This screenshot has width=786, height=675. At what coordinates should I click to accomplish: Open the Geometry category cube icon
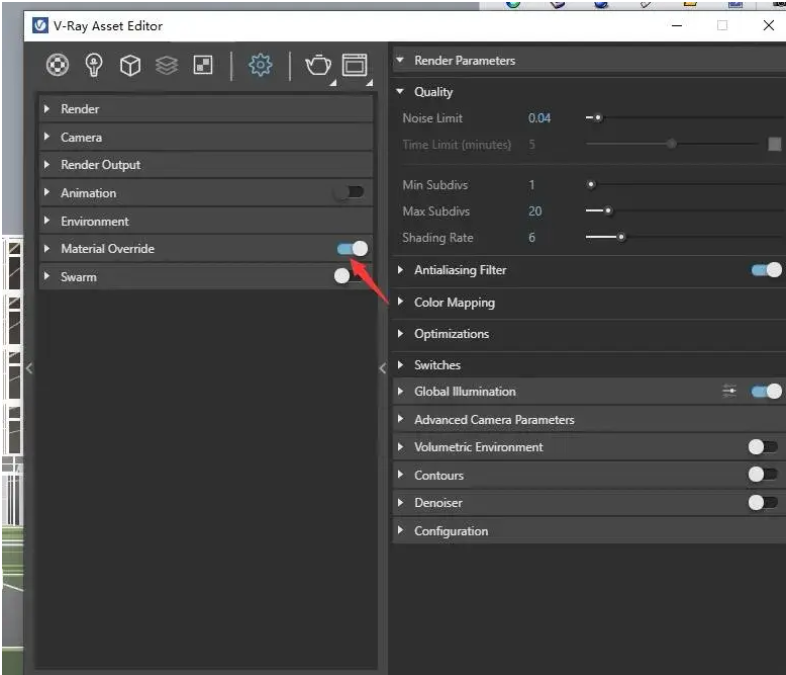pyautogui.click(x=130, y=65)
